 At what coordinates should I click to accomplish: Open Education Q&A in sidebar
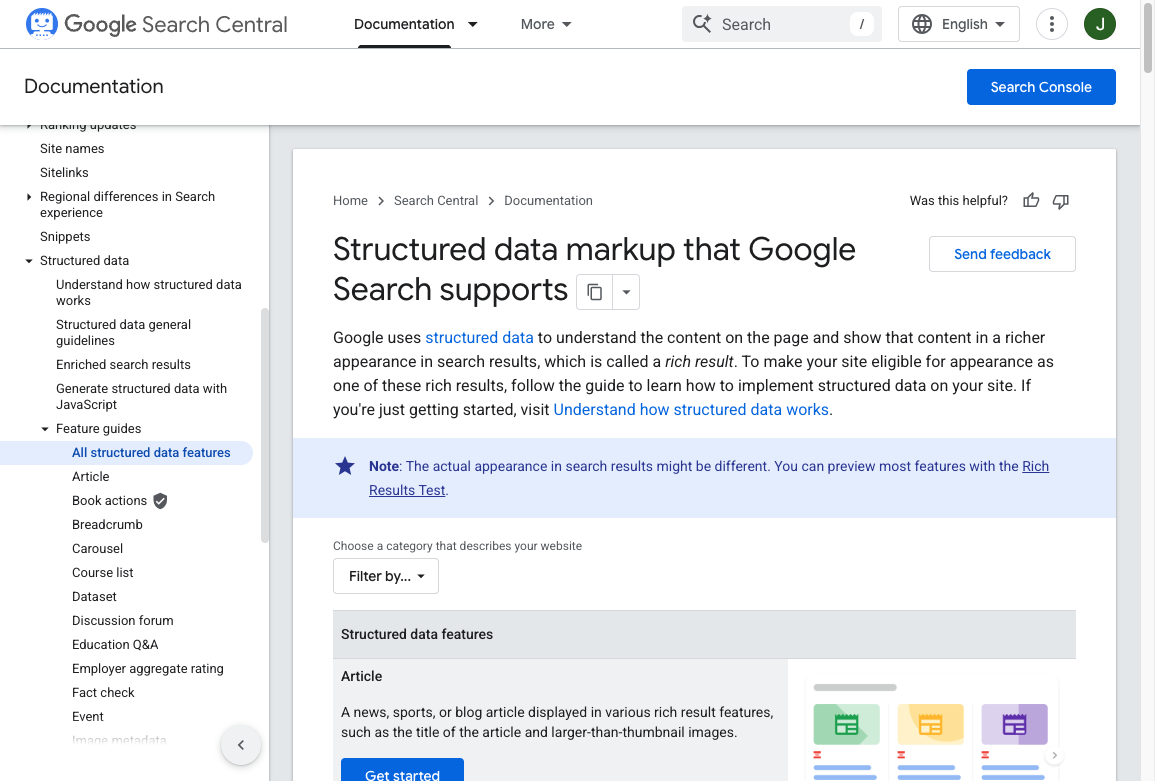115,645
